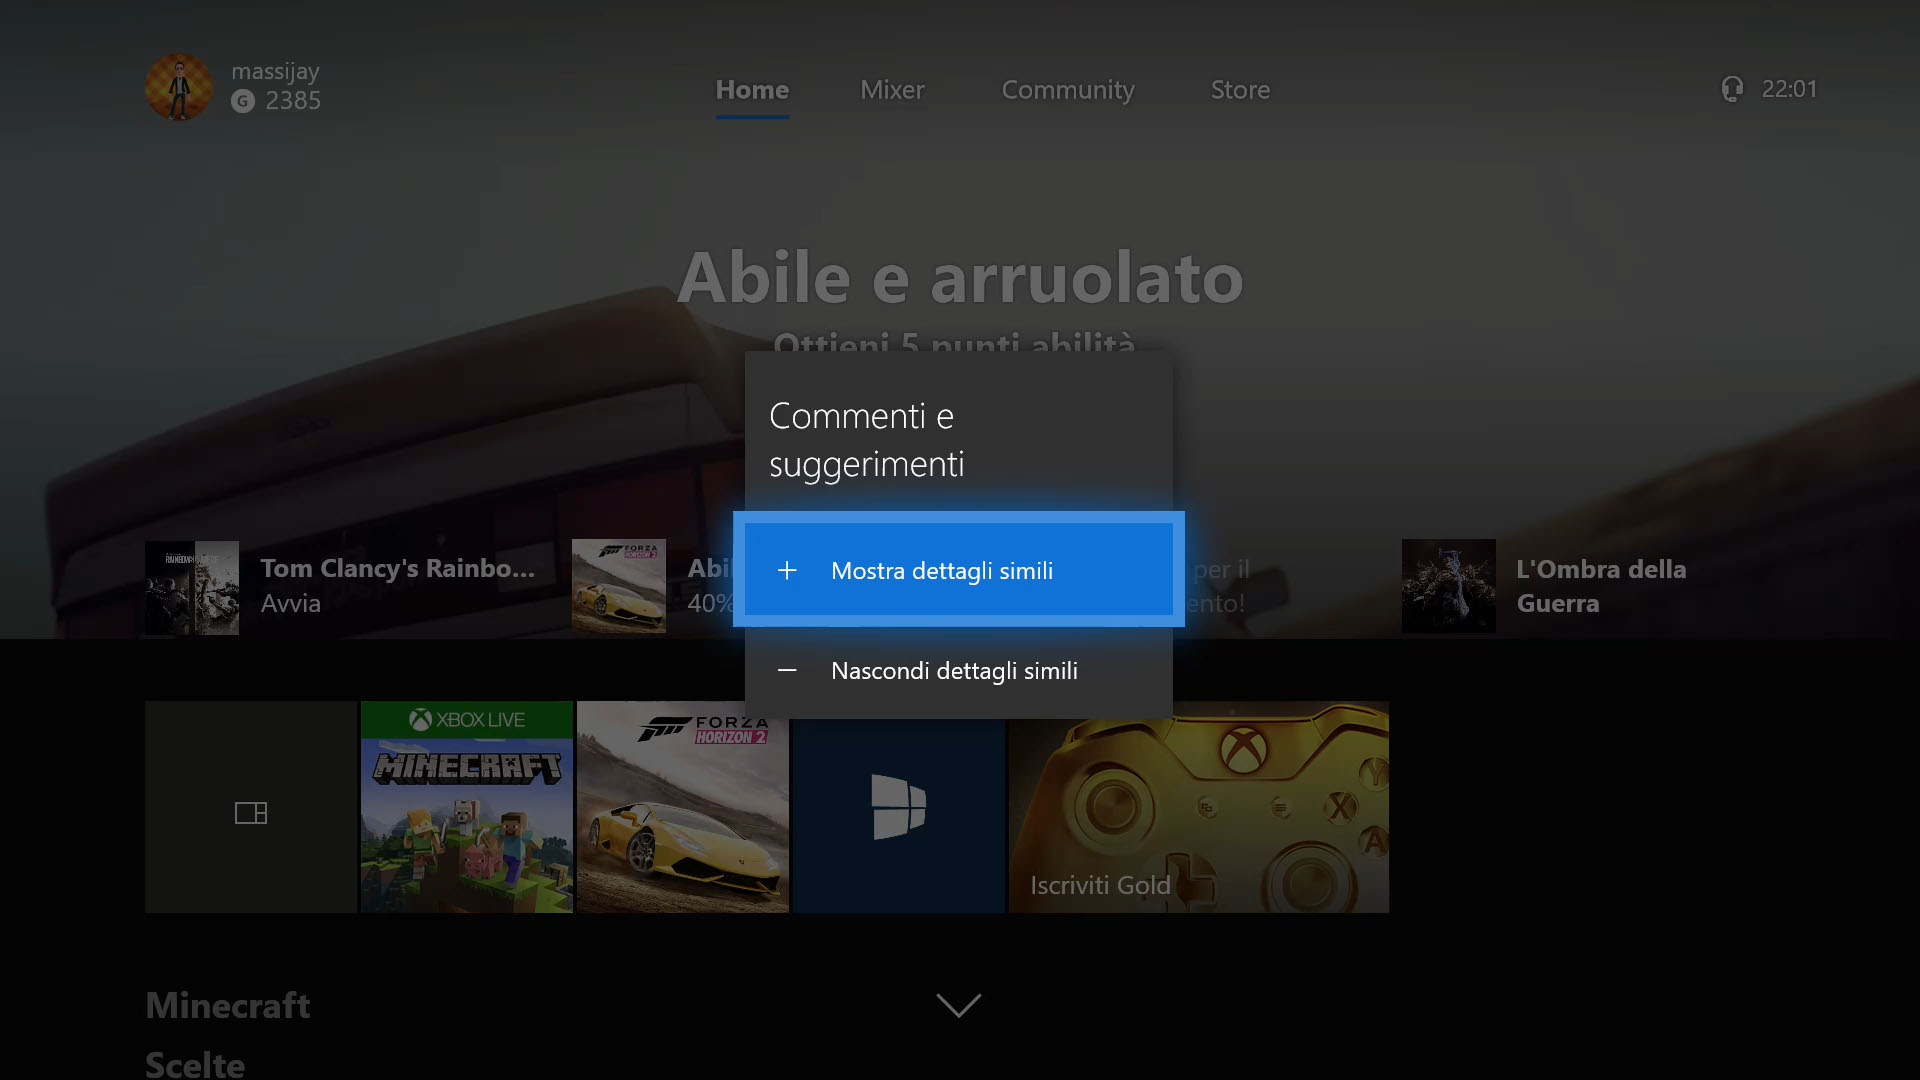Open the Iscriviti Gold promotion tile
This screenshot has width=1920, height=1080.
(1198, 807)
